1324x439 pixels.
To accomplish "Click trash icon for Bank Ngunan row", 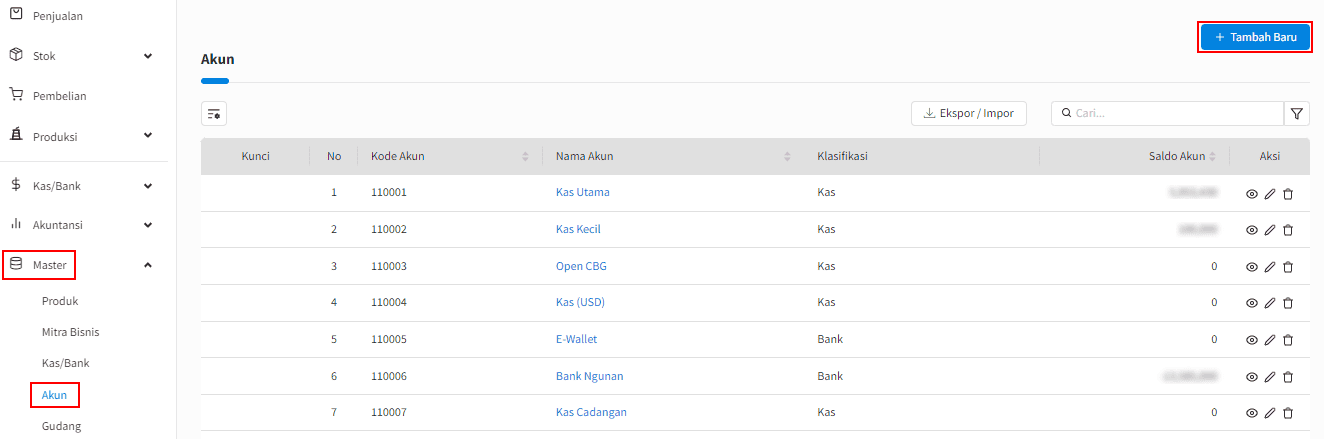I will coord(1288,377).
